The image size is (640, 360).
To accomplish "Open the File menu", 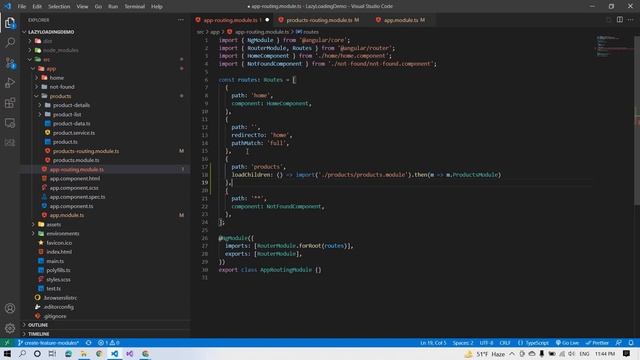I will (22, 7).
